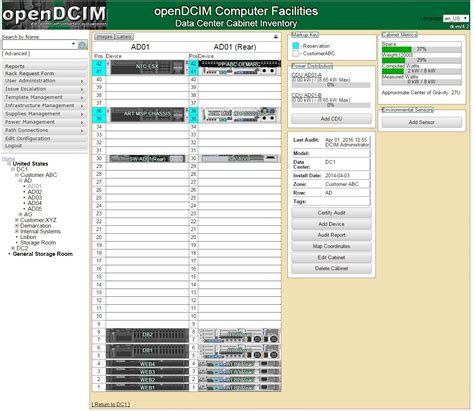Click the Edit Cabinet button
This screenshot has height=411, width=474.
point(331,257)
